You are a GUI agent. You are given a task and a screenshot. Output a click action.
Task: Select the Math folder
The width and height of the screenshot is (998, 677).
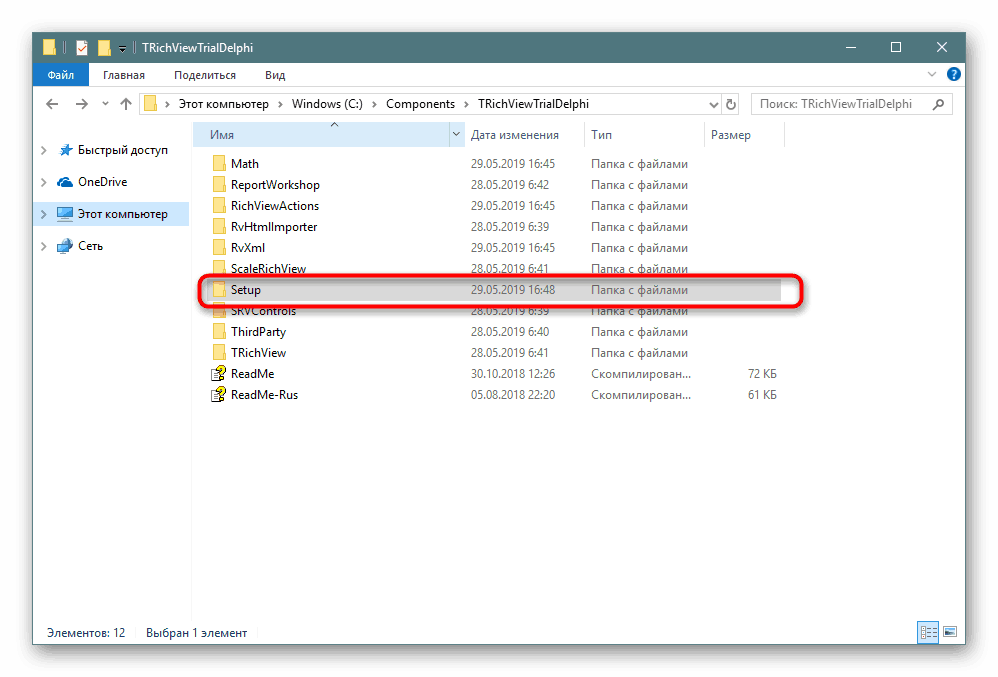[244, 164]
